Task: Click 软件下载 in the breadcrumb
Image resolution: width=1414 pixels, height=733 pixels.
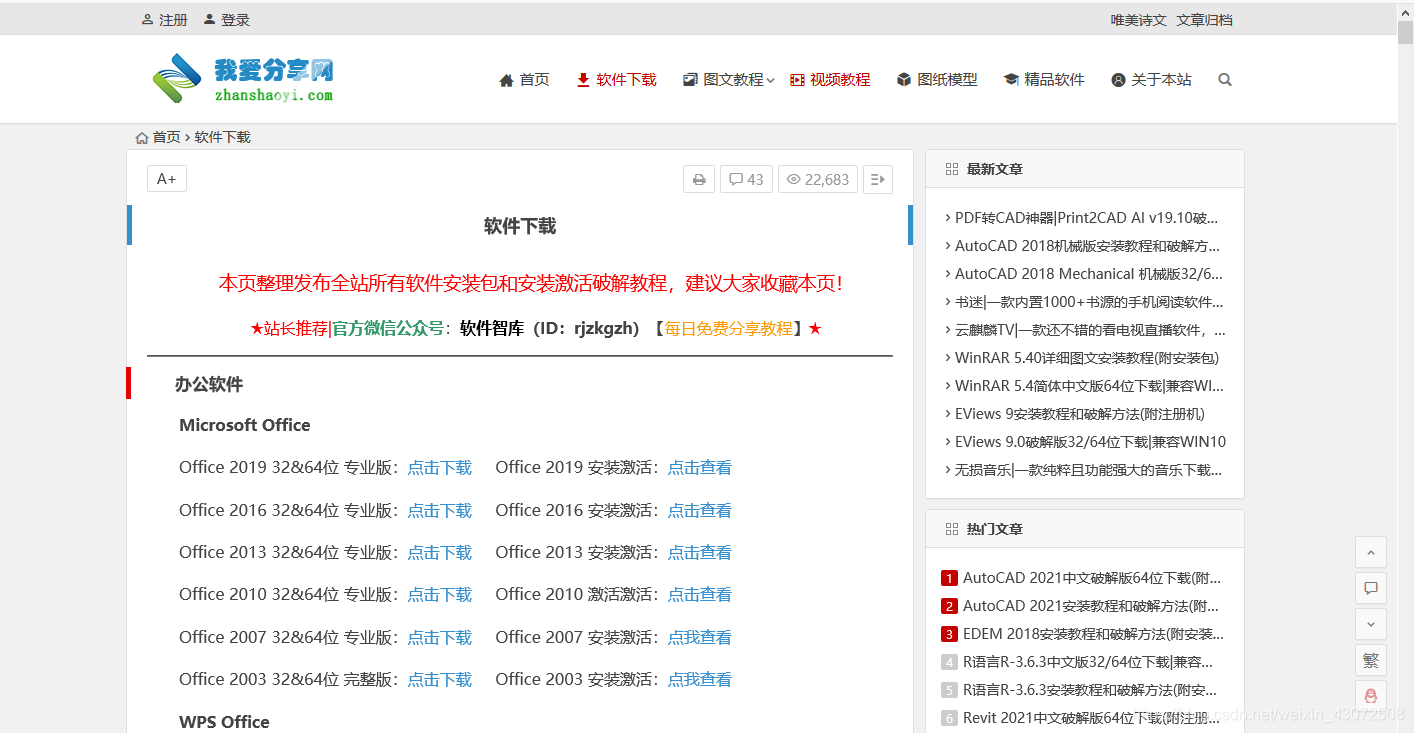Action: click(222, 137)
